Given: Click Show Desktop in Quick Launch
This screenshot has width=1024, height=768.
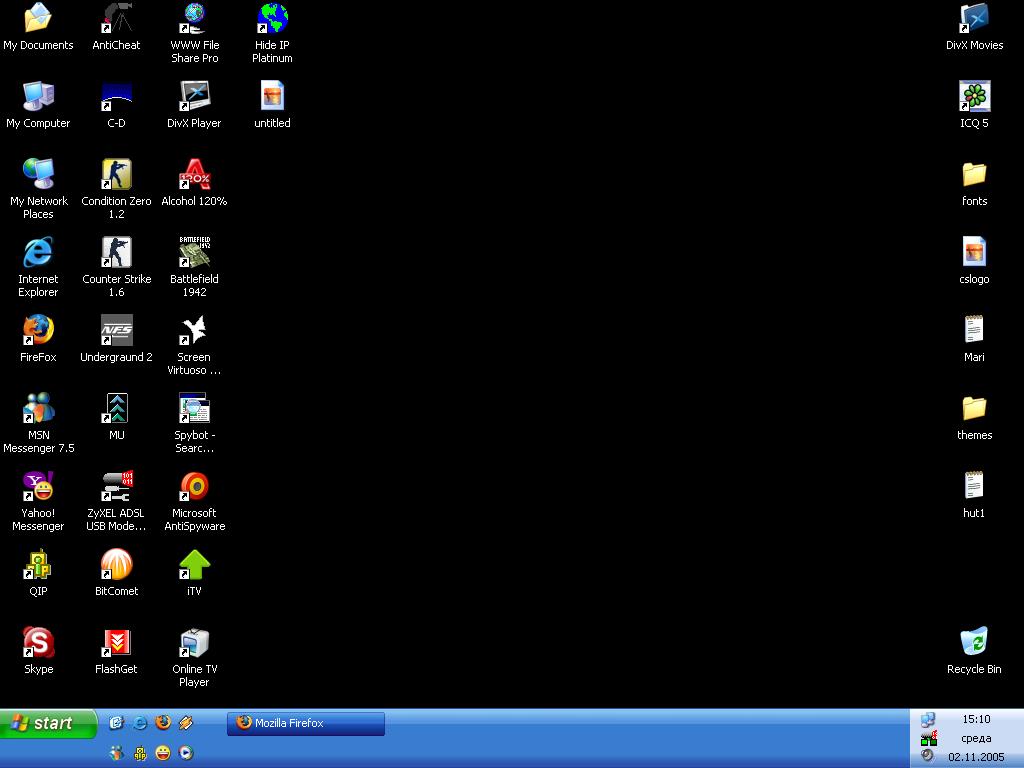Looking at the screenshot, I should (x=116, y=722).
